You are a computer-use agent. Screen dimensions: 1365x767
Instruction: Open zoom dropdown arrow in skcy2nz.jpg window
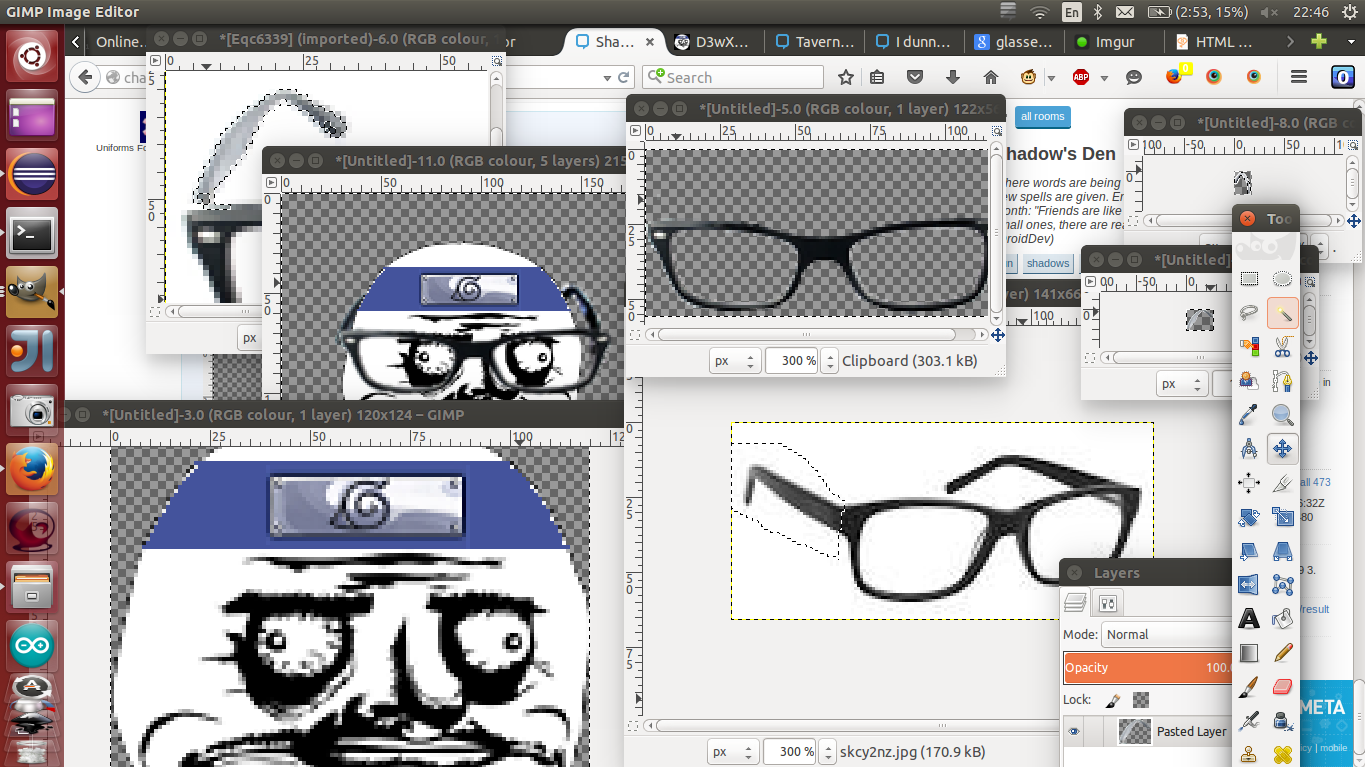click(827, 752)
